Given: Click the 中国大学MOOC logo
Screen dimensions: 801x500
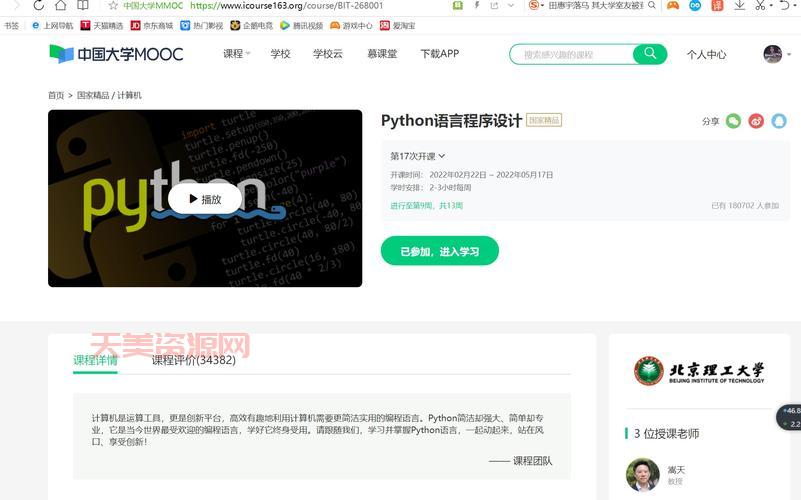Looking at the screenshot, I should point(116,54).
